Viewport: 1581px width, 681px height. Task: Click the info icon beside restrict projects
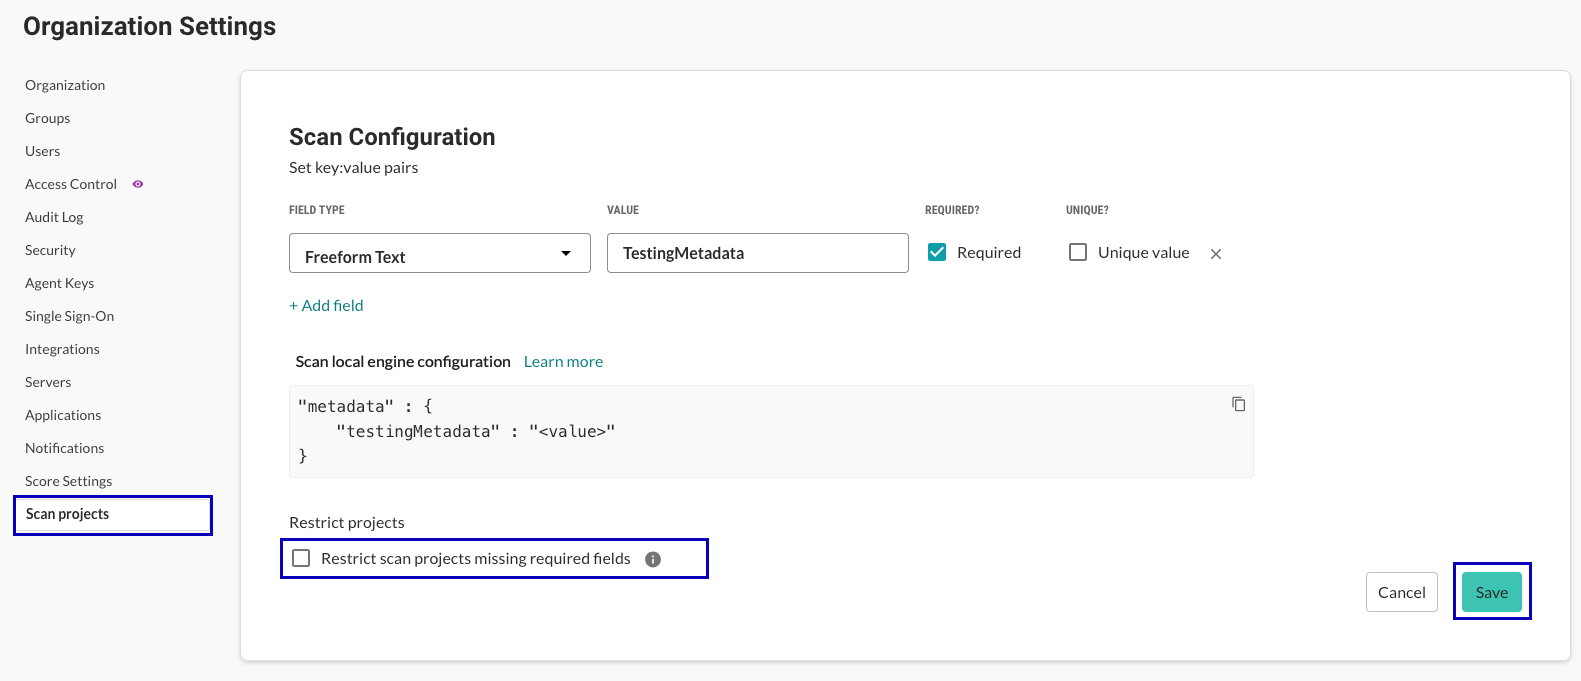click(x=653, y=559)
